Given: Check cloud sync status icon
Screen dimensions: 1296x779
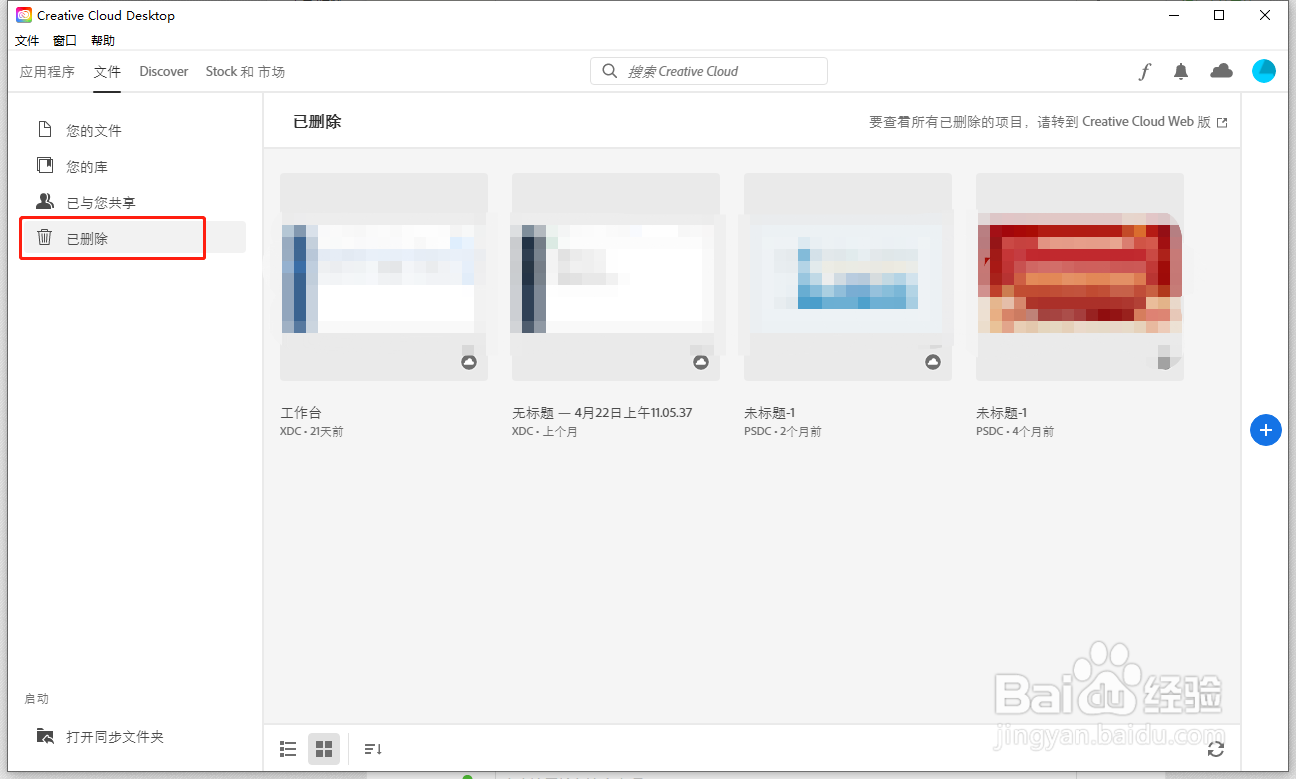Looking at the screenshot, I should (x=1221, y=71).
